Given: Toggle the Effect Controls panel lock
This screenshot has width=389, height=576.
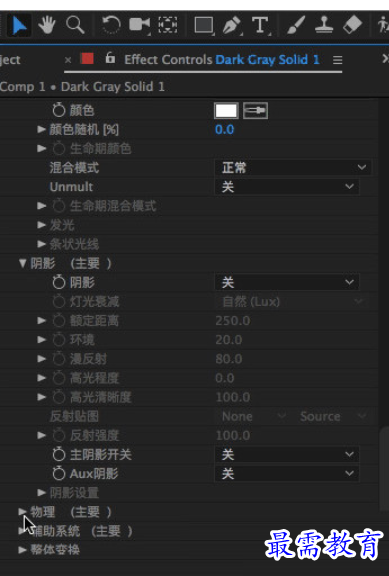Looking at the screenshot, I should (110, 58).
